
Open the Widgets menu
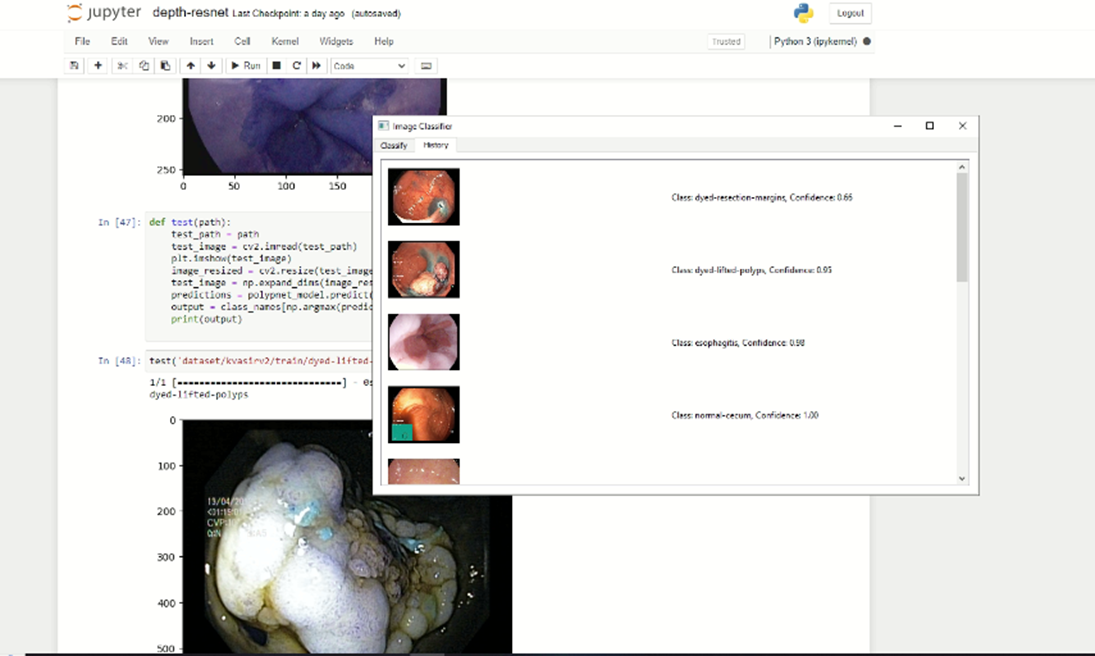336,41
